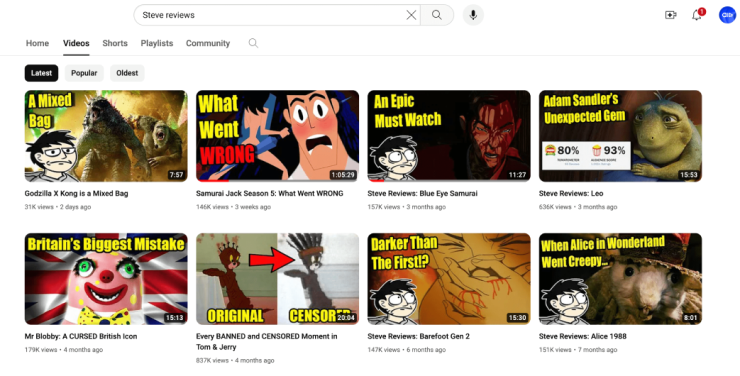Image resolution: width=740 pixels, height=376 pixels.
Task: Open 'Samurai Jack Season 5: What Went WRONG' title
Action: [269, 193]
